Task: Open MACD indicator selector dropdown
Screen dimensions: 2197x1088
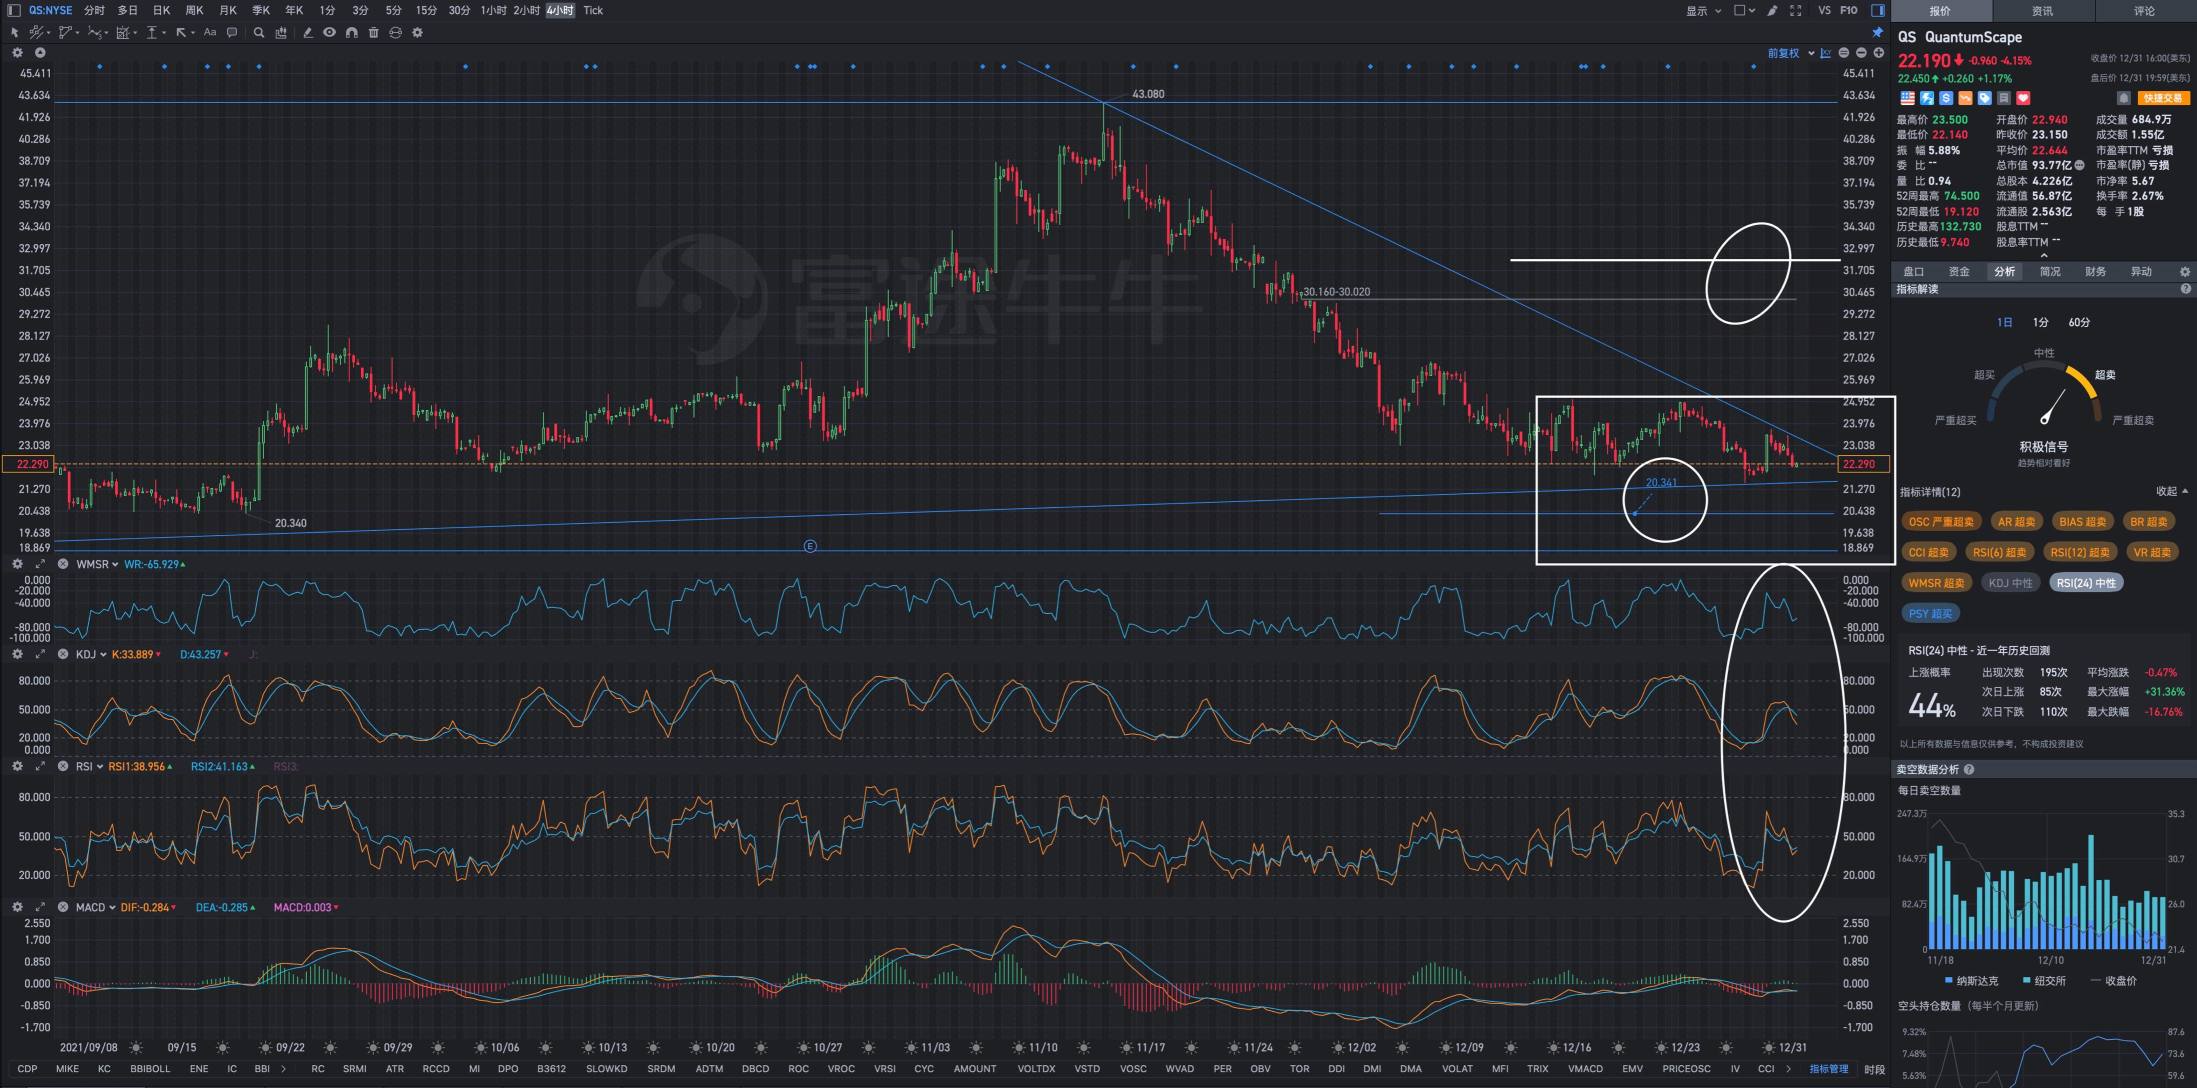Action: click(95, 907)
